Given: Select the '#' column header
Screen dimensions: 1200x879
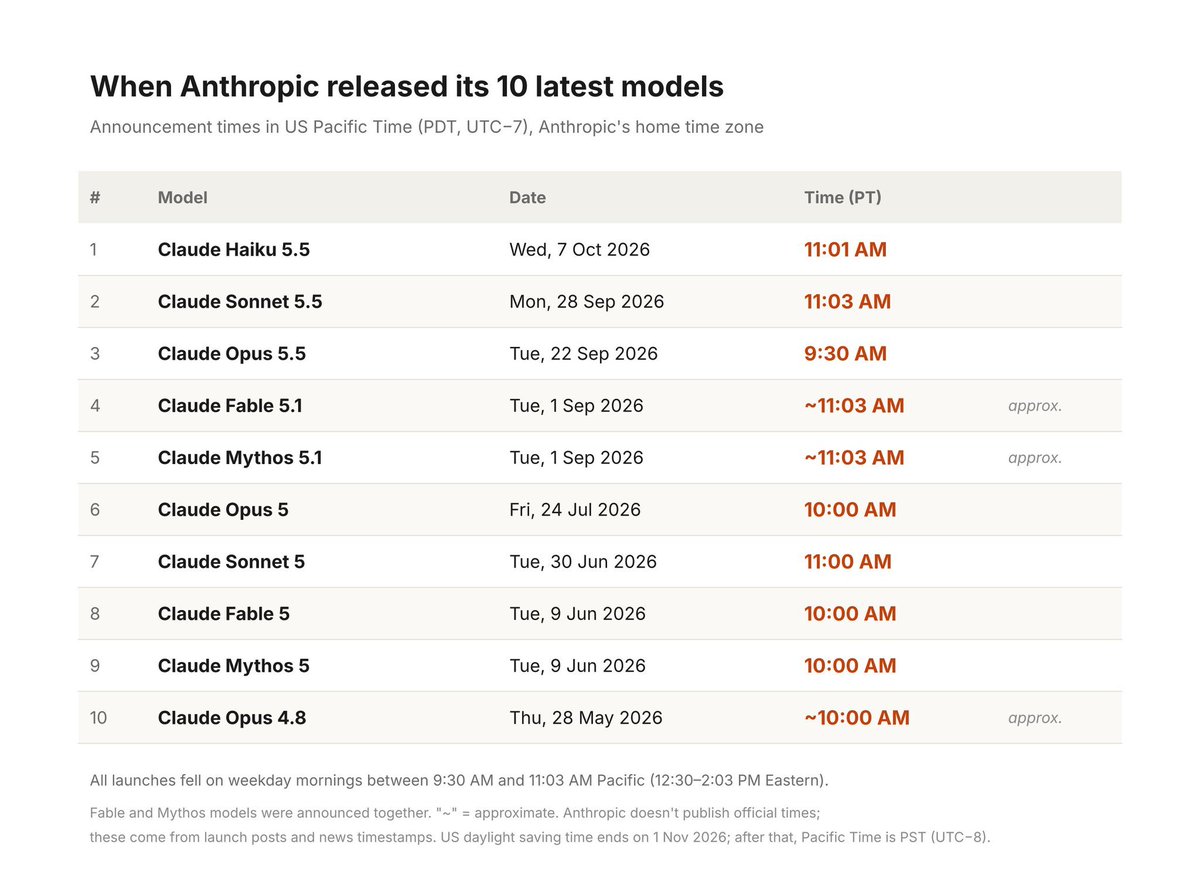Looking at the screenshot, I should 95,197.
